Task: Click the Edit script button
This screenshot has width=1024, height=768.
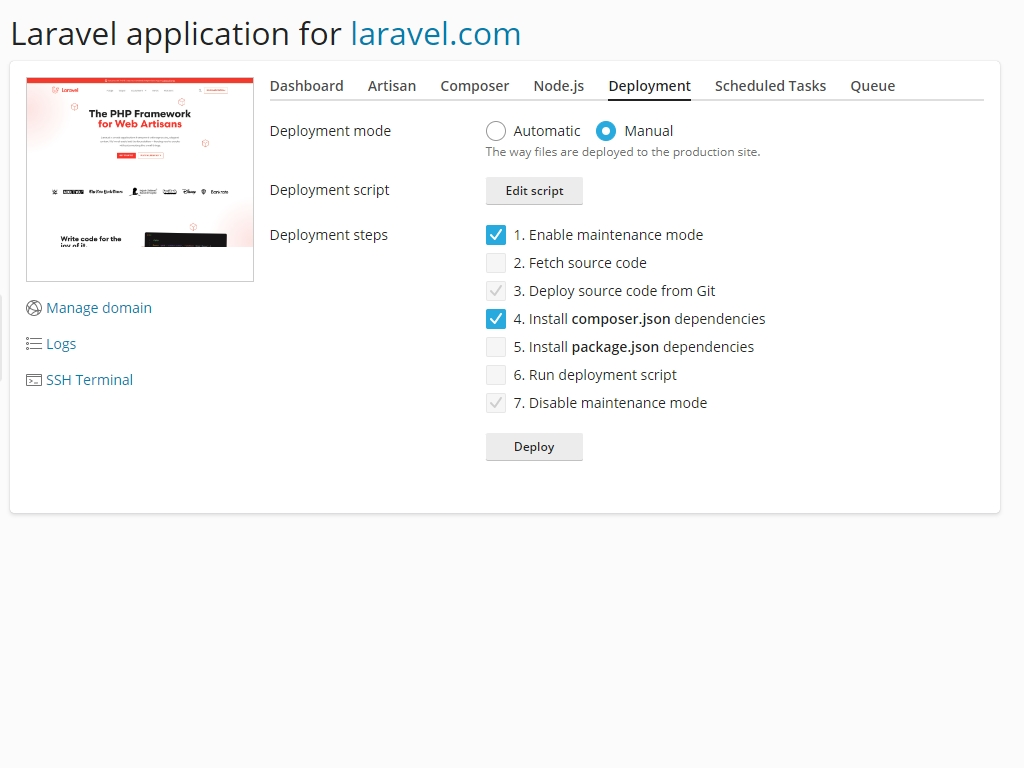Action: click(x=534, y=190)
